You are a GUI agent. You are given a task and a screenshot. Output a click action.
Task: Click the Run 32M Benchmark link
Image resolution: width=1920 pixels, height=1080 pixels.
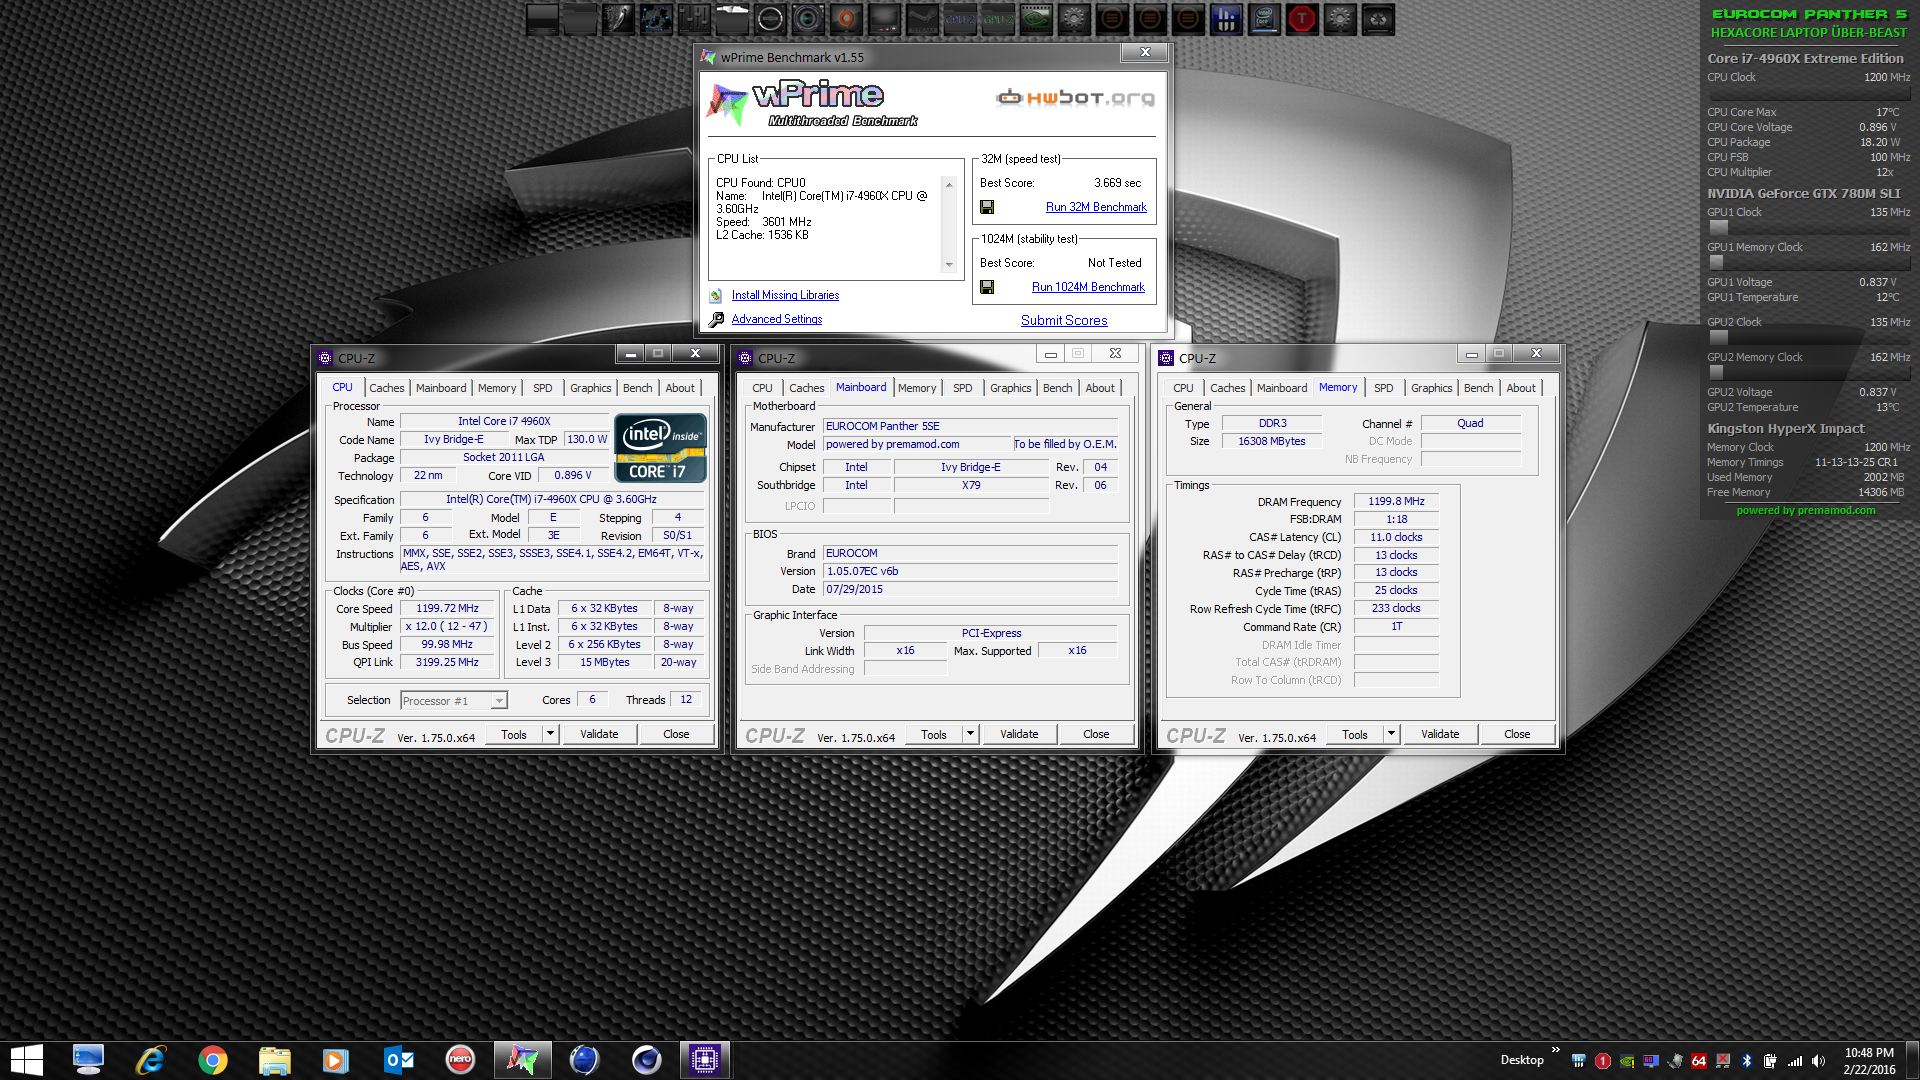[x=1096, y=207]
